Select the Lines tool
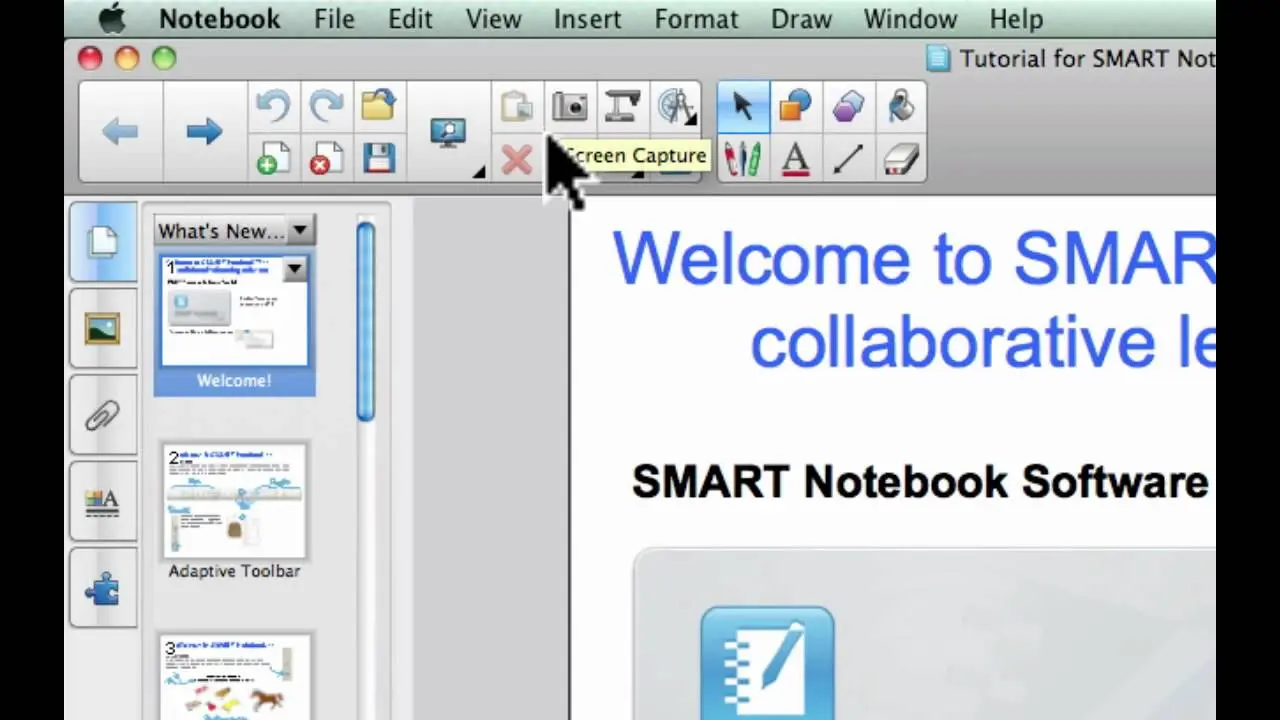The width and height of the screenshot is (1280, 720). pyautogui.click(x=848, y=159)
